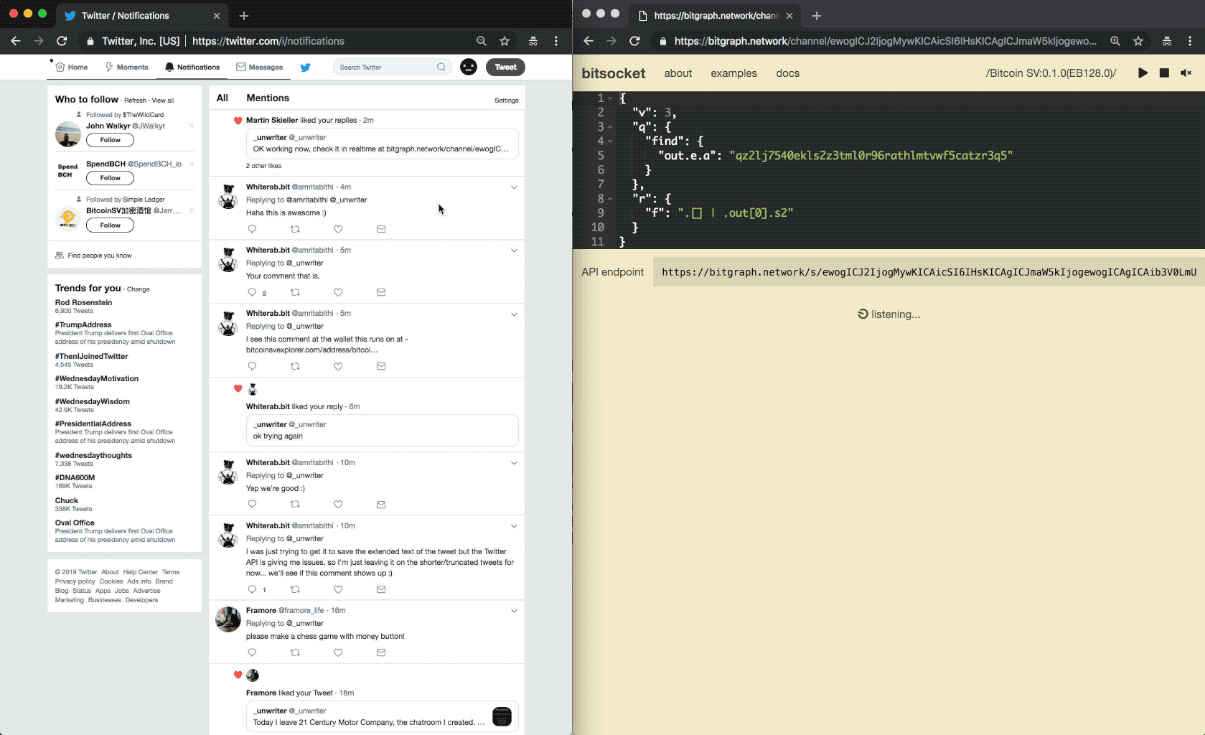
Task: Like the 'Haha this is awesome' tweet
Action: click(x=338, y=229)
